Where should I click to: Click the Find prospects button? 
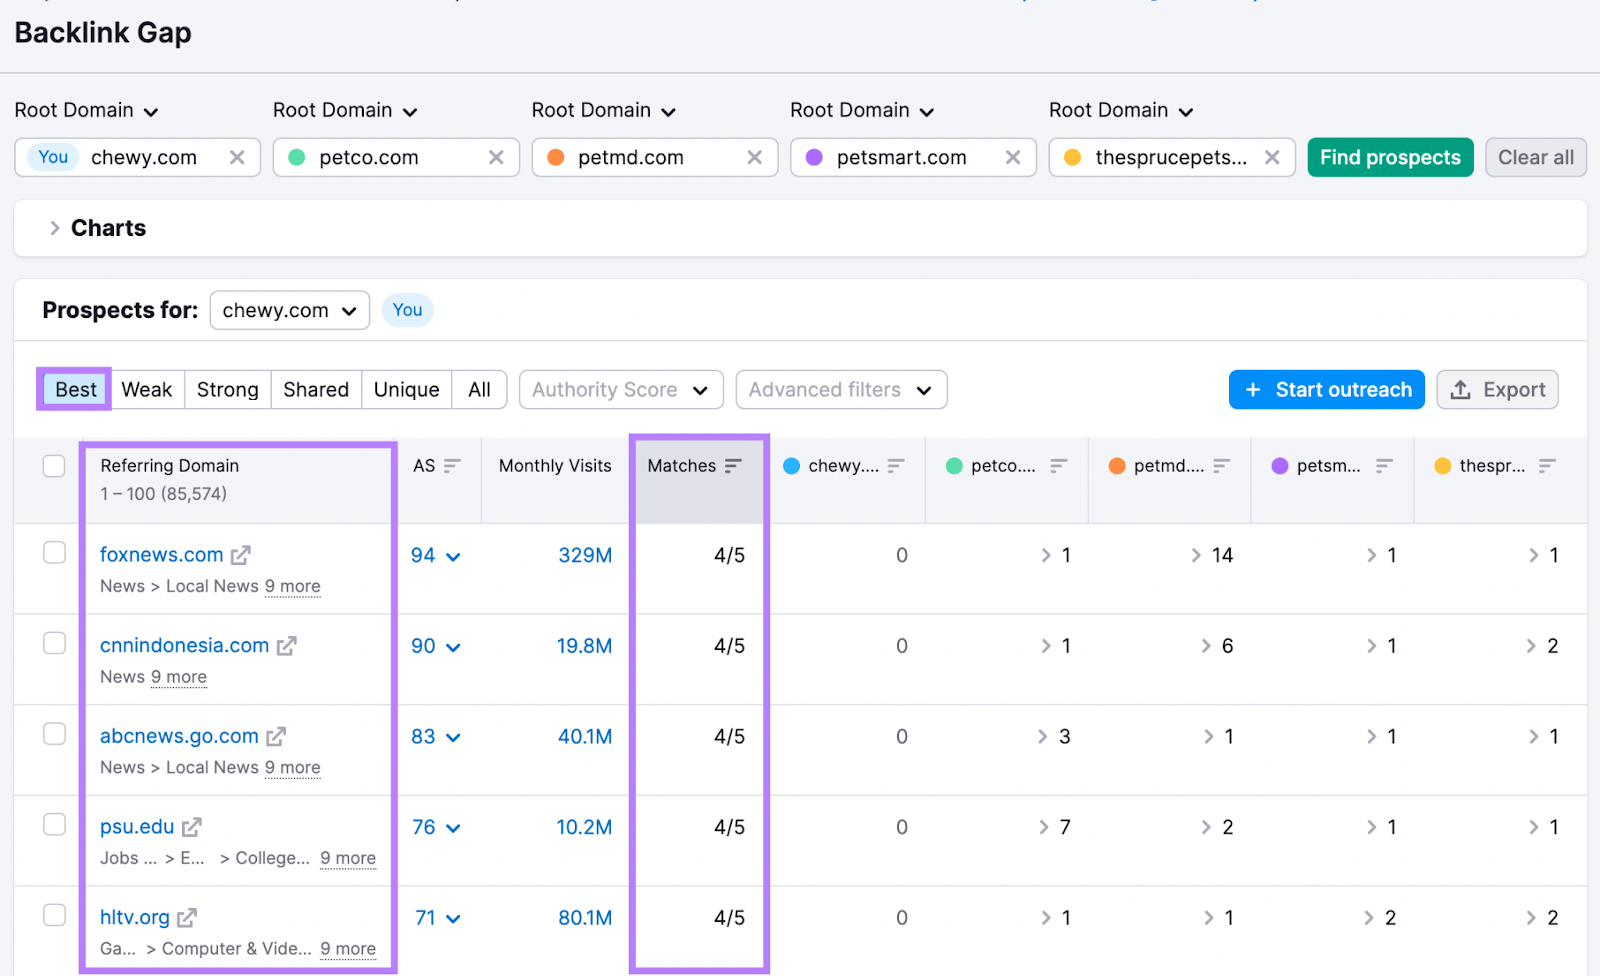point(1389,157)
